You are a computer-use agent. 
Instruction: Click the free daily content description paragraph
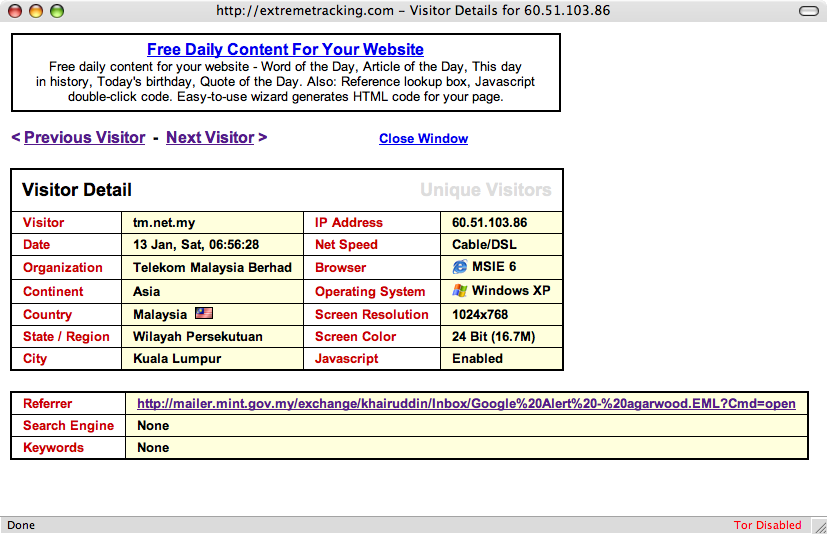coord(285,82)
